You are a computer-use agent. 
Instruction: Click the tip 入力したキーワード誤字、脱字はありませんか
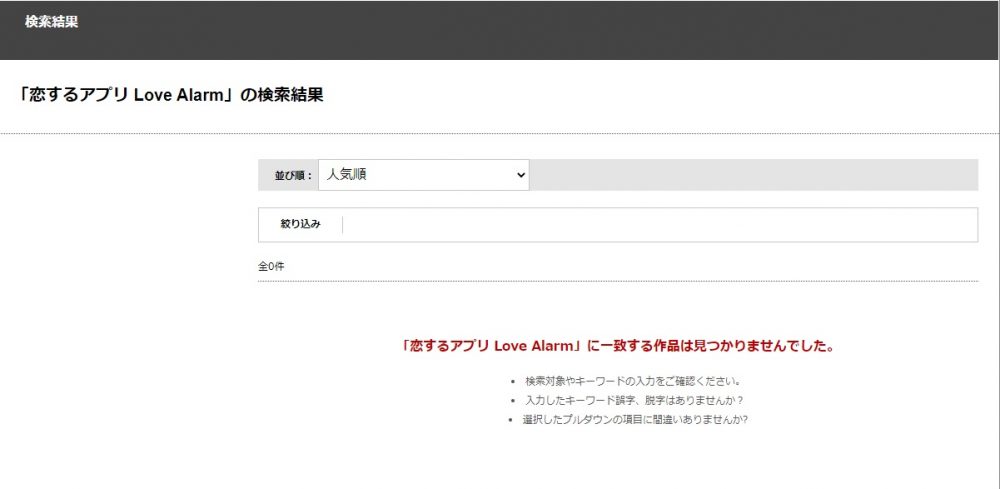[635, 400]
